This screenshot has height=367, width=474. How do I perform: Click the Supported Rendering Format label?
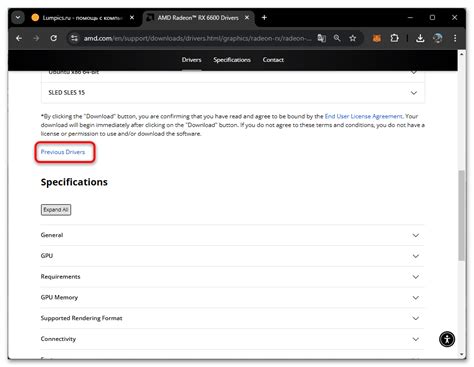(x=81, y=318)
